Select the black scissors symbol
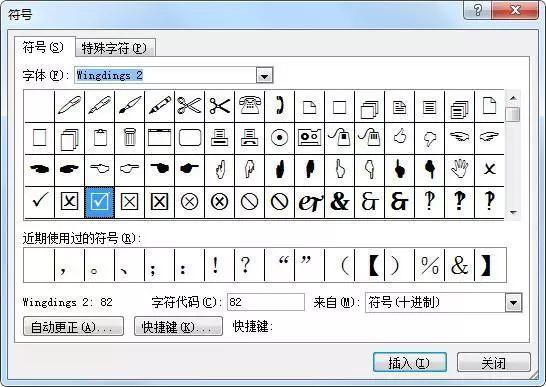546x387 pixels. click(220, 106)
